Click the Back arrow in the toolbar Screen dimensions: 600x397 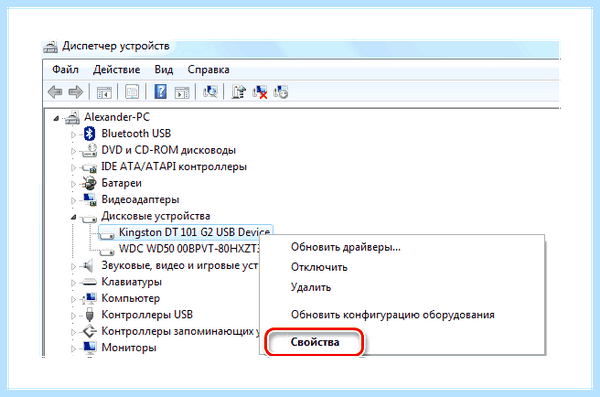(55, 92)
